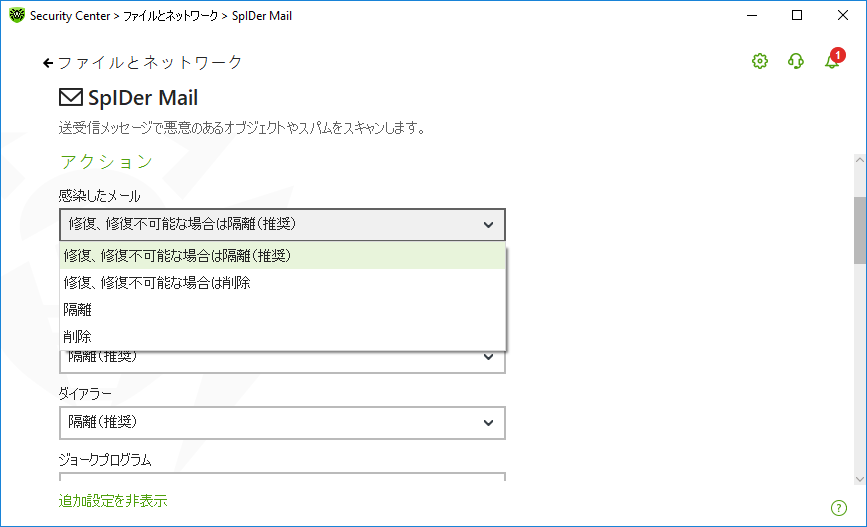Maximize the Security Center window
This screenshot has height=527, width=867.
tap(797, 15)
